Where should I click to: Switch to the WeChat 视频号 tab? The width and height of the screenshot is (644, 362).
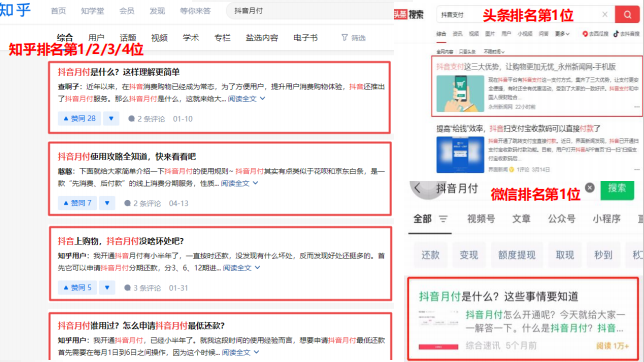pos(481,219)
